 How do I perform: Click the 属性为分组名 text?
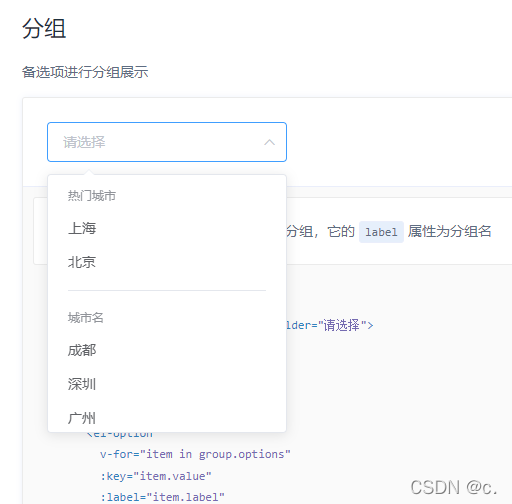click(449, 231)
